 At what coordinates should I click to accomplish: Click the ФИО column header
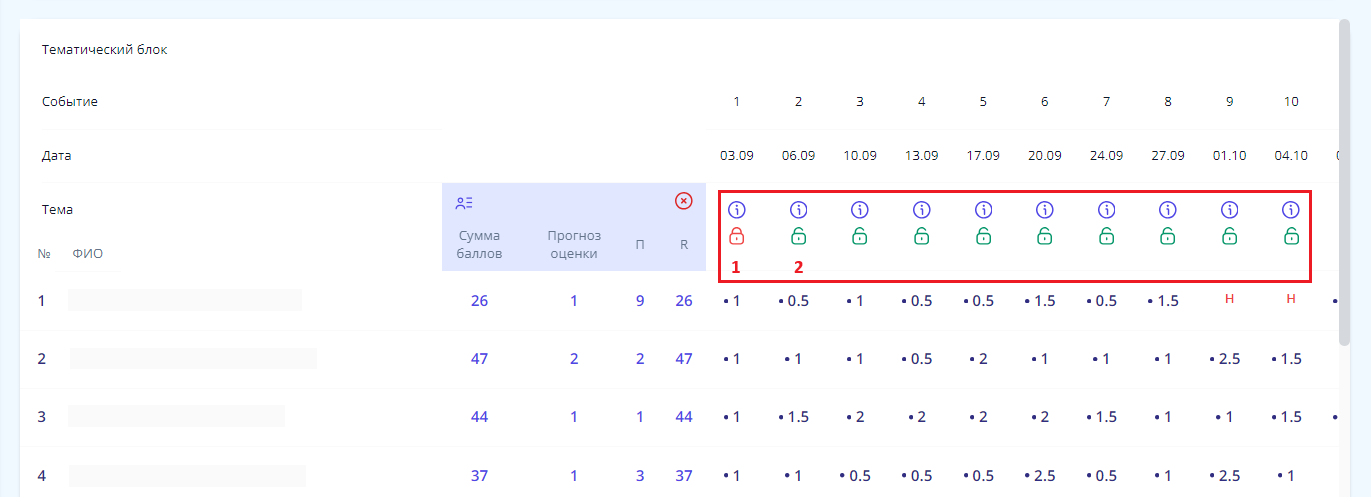(88, 254)
